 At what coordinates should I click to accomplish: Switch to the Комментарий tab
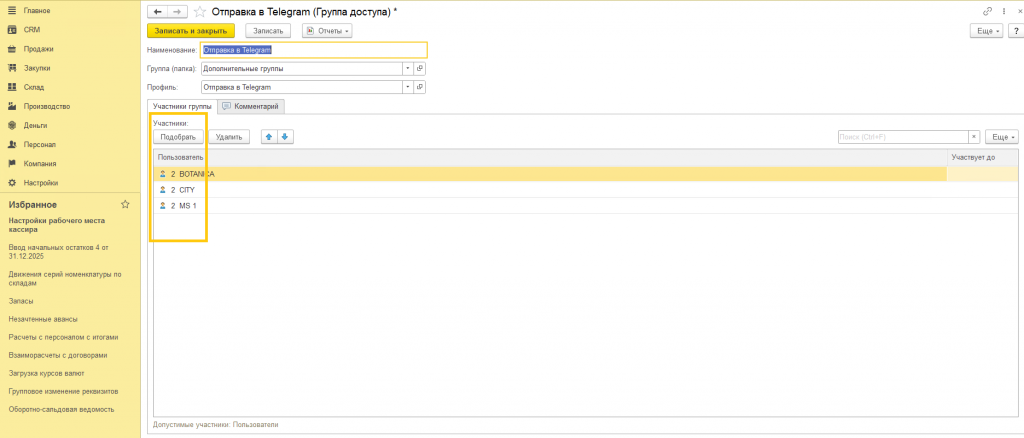point(251,106)
